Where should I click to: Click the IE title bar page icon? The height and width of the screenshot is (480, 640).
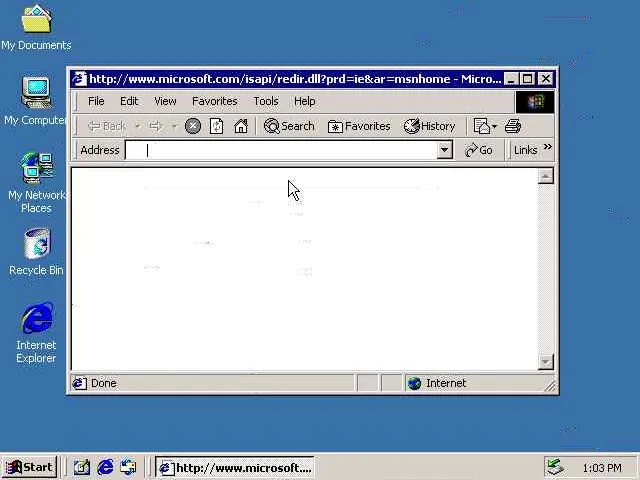pyautogui.click(x=80, y=78)
